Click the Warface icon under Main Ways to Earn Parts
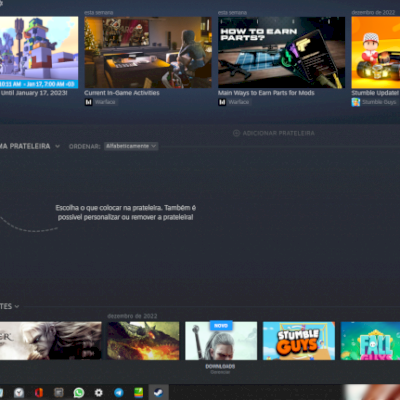This screenshot has width=400, height=400. point(222,102)
